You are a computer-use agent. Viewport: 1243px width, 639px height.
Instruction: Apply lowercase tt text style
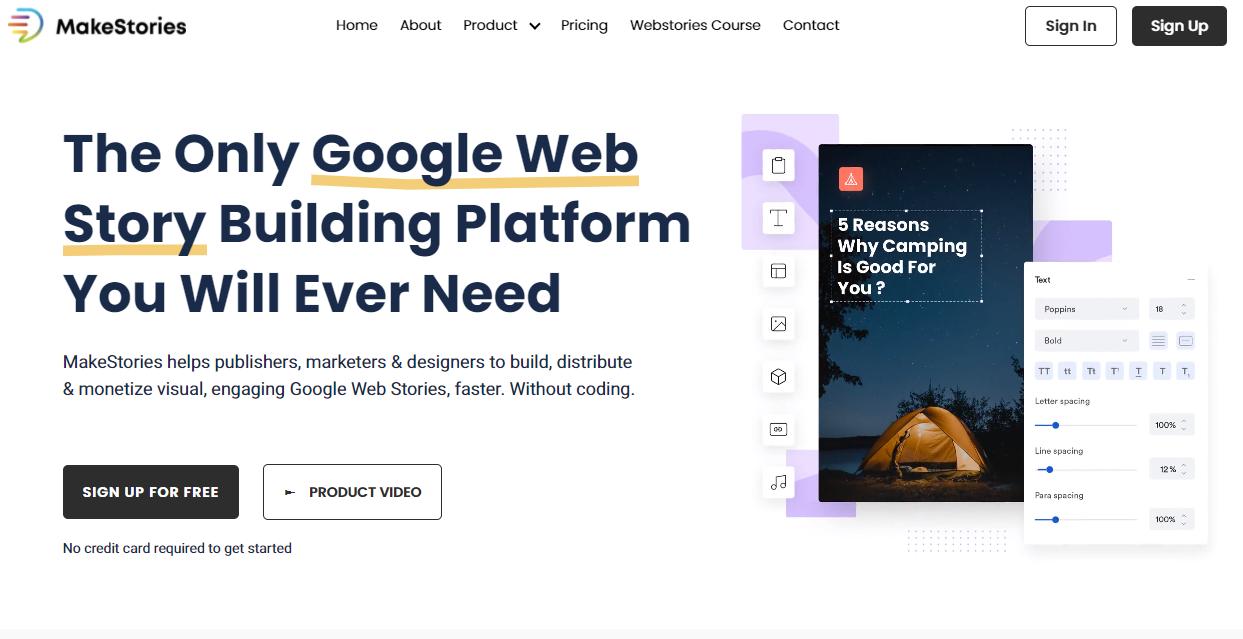coord(1068,371)
